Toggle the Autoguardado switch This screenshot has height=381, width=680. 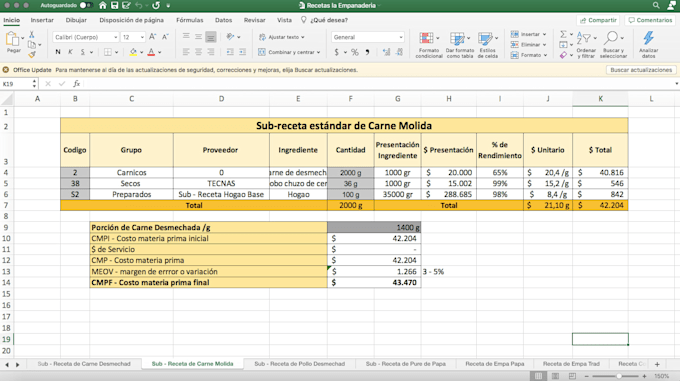86,5
